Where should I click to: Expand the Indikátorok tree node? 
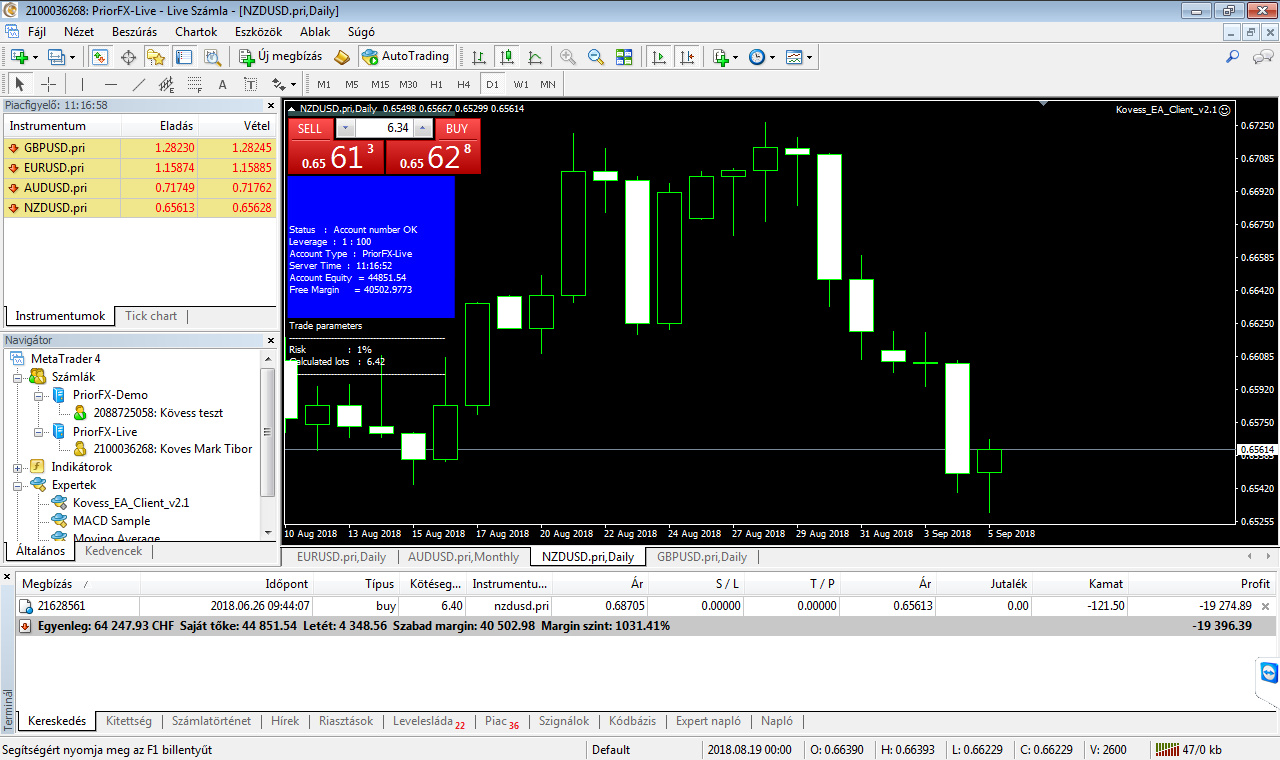coord(19,467)
